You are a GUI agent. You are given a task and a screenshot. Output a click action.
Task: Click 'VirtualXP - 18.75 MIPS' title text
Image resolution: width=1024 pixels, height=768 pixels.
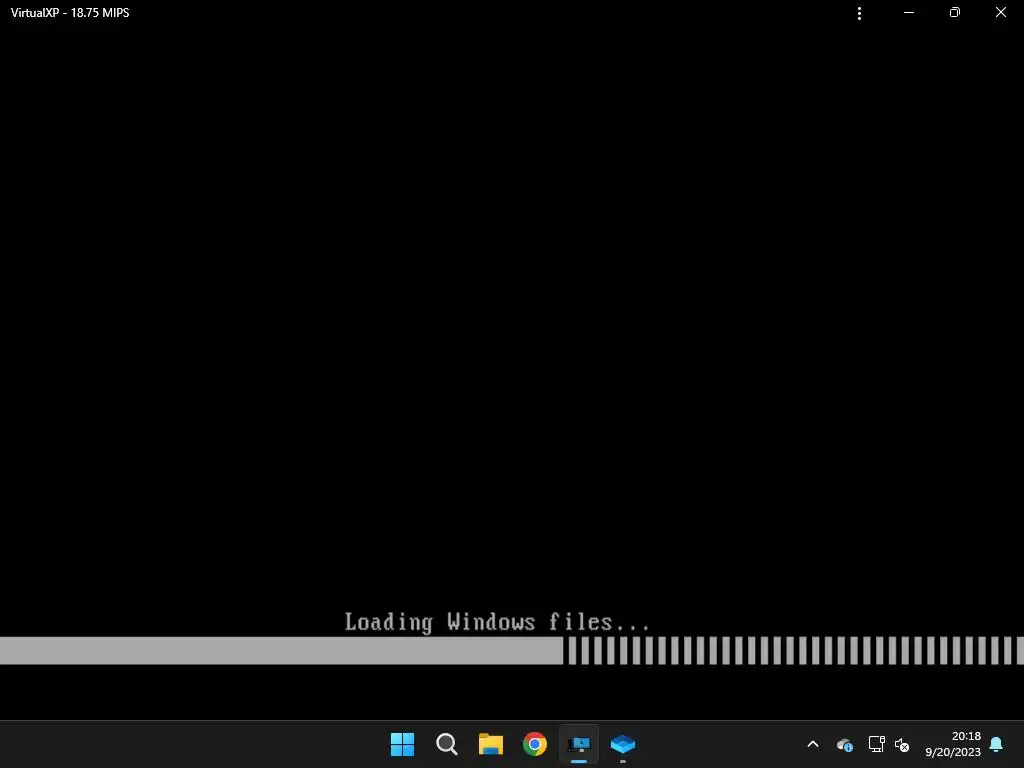pyautogui.click(x=70, y=13)
